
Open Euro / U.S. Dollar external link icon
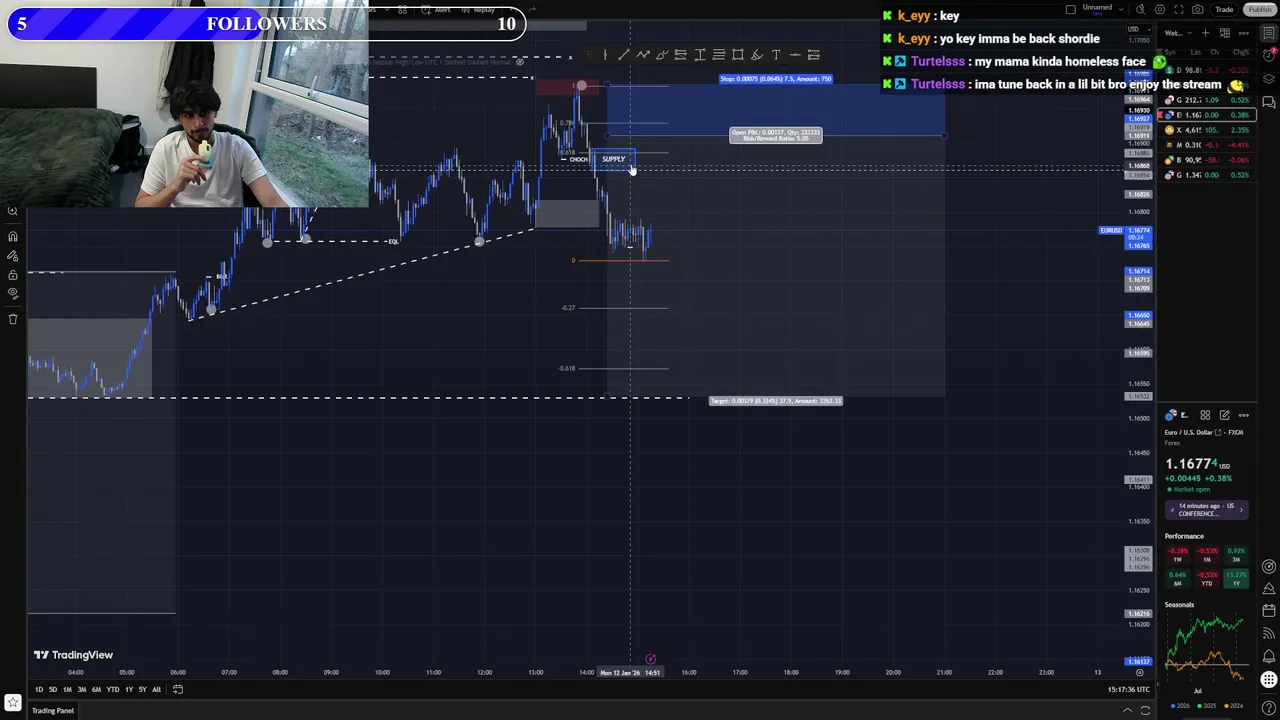click(1218, 432)
